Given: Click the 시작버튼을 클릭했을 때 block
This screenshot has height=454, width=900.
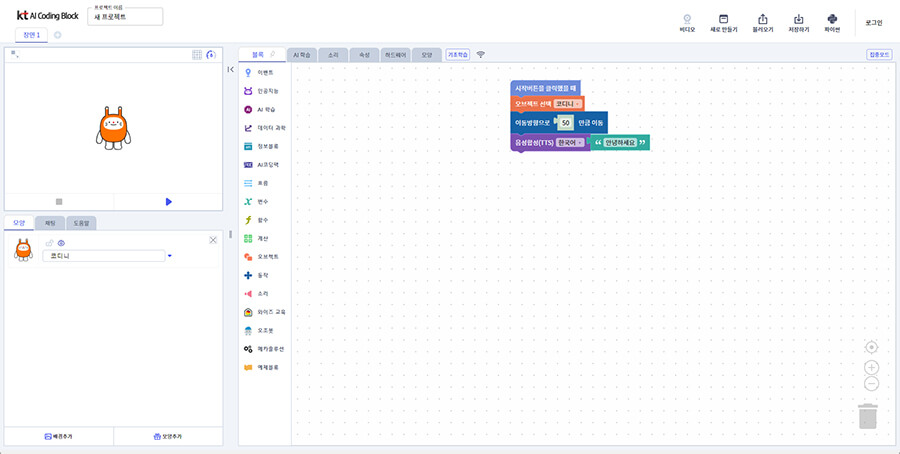Looking at the screenshot, I should tap(545, 88).
